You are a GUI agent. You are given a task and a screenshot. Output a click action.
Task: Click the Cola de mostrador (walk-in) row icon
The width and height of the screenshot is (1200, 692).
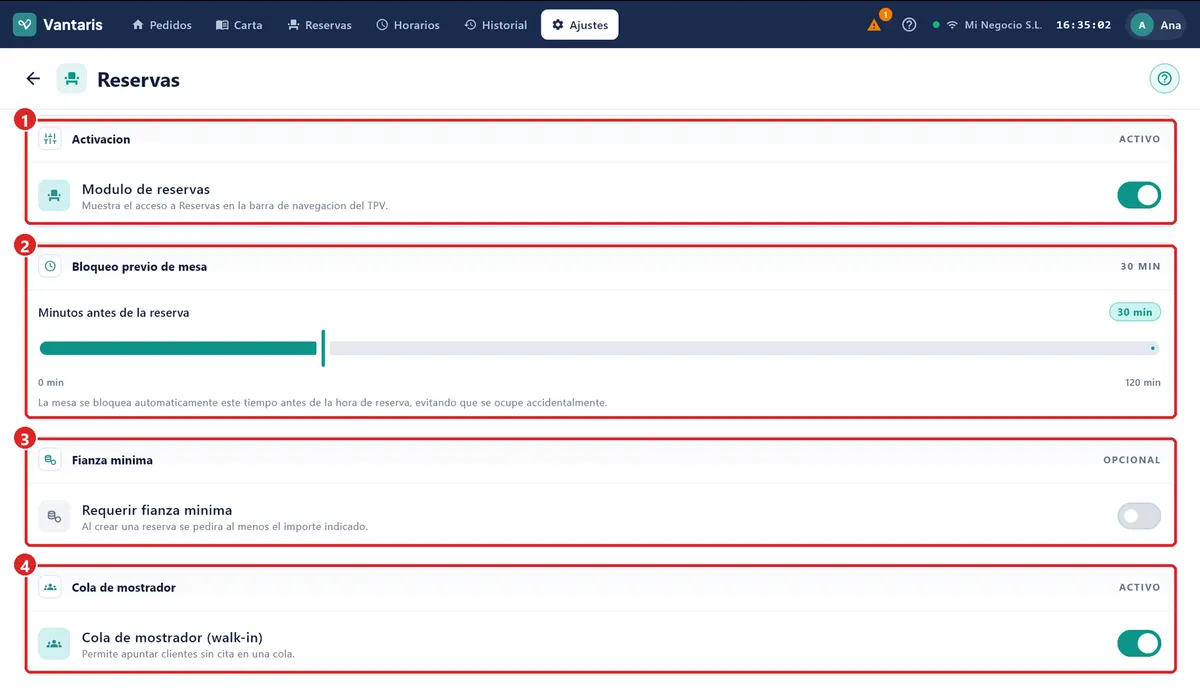tap(54, 643)
